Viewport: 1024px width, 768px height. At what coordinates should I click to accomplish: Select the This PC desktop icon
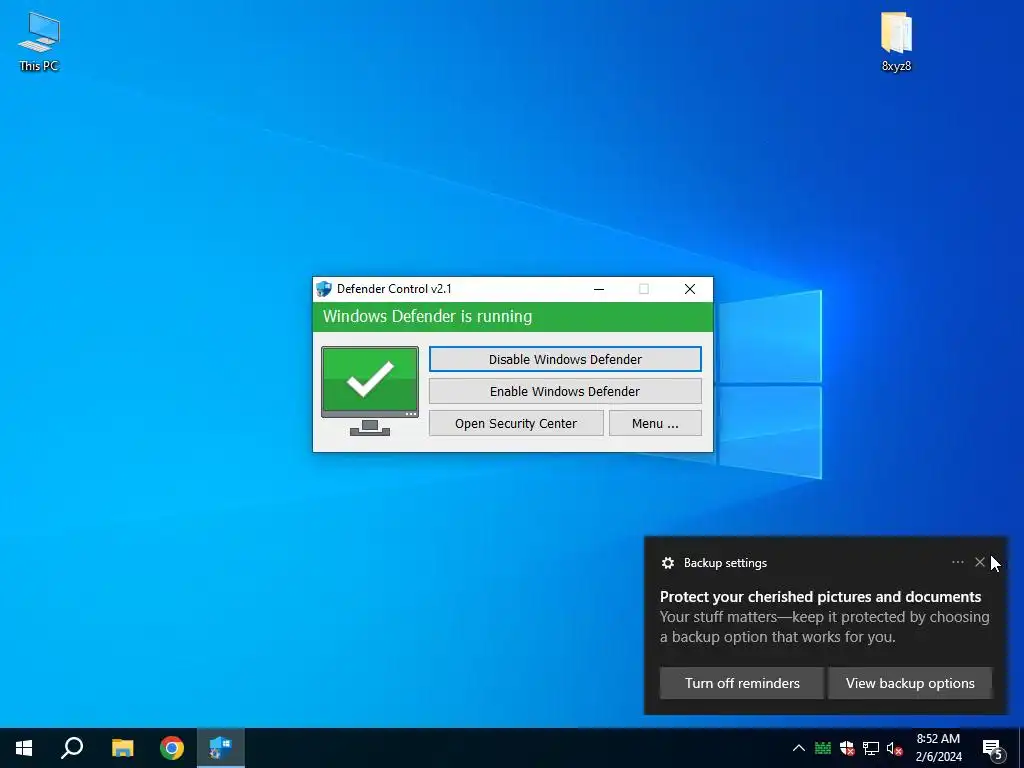click(39, 41)
